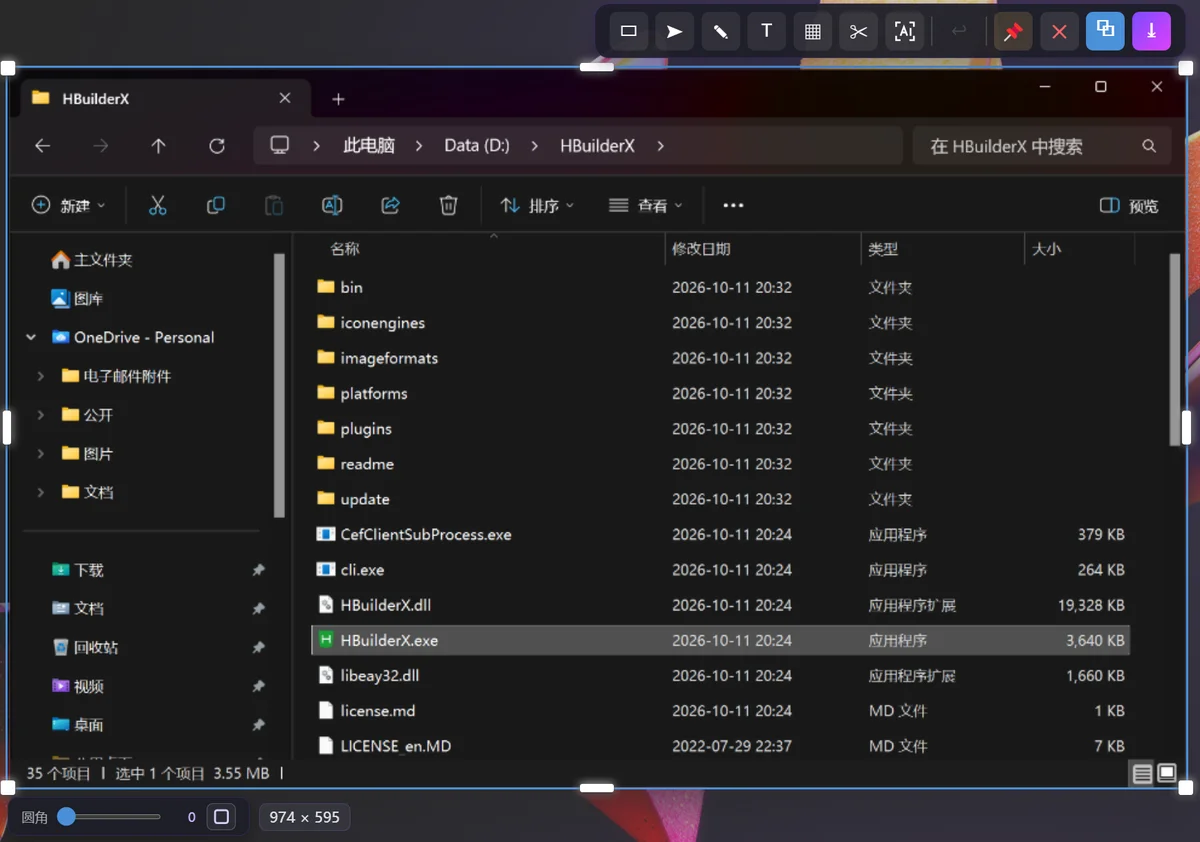Add a new Explorer tab

coord(338,99)
